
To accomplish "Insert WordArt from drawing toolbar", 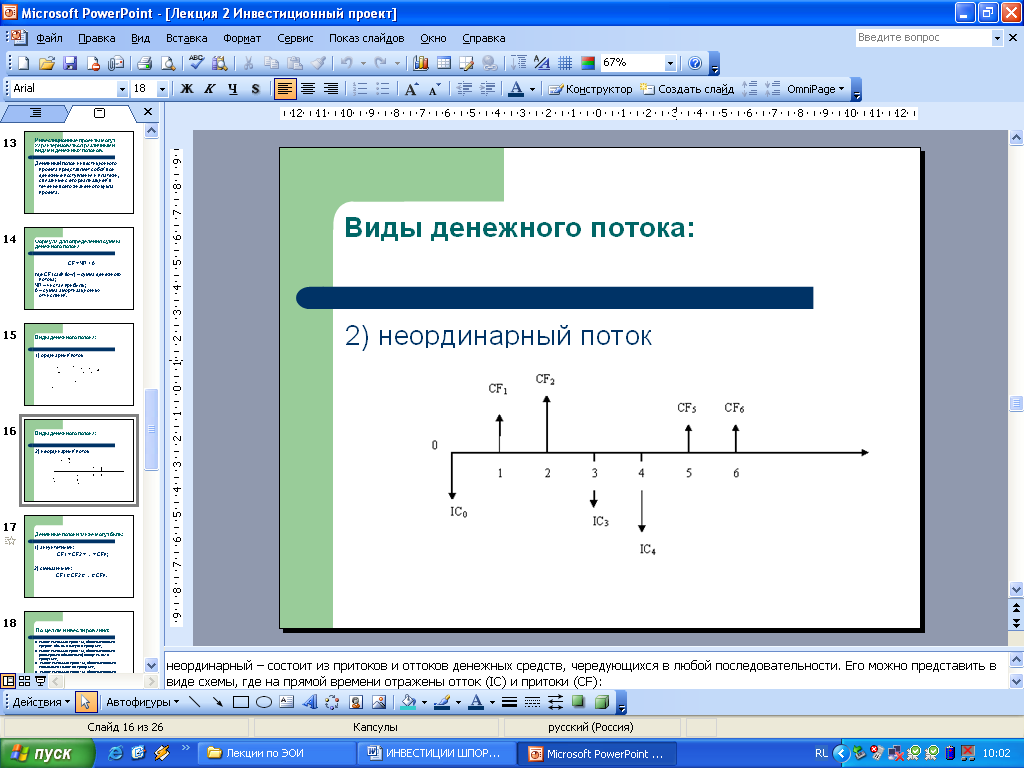I will (x=310, y=702).
